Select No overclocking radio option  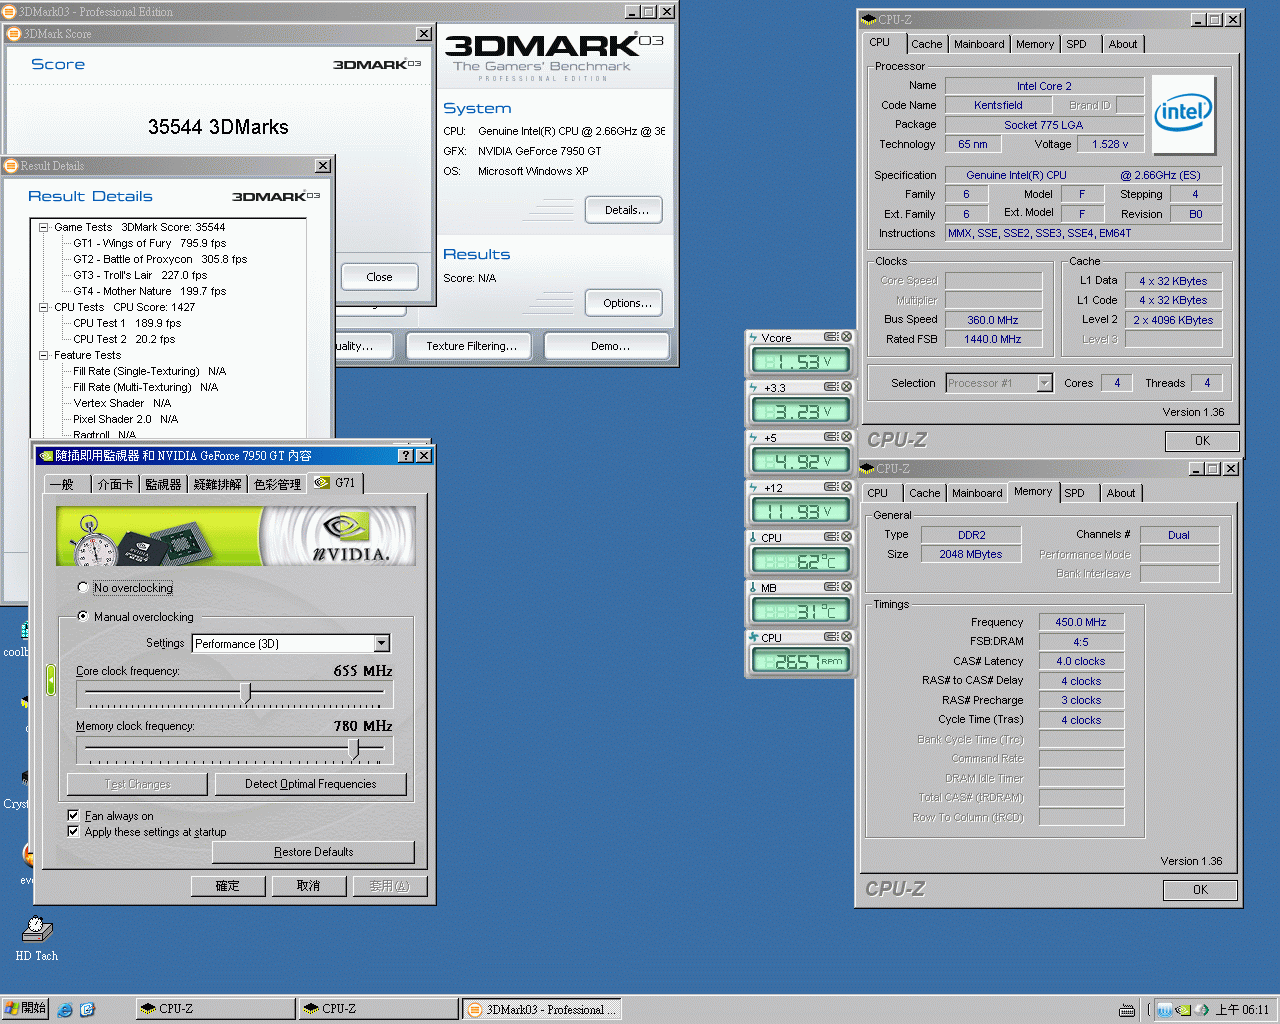pyautogui.click(x=83, y=588)
